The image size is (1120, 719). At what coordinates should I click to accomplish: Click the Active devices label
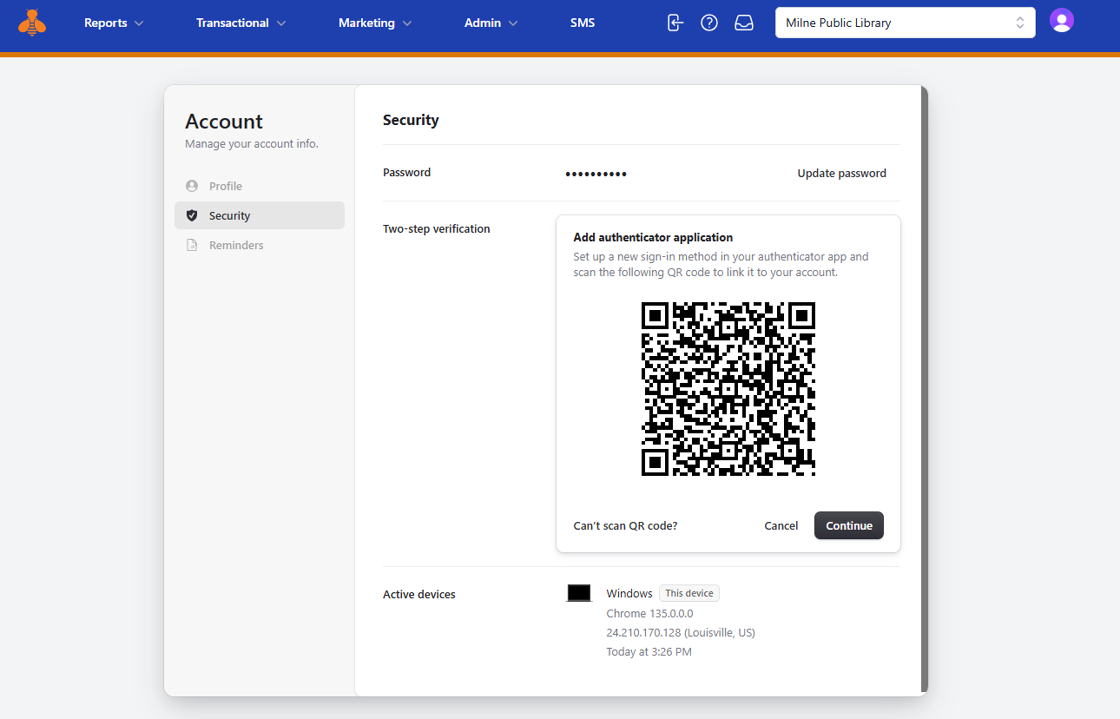[x=419, y=594]
